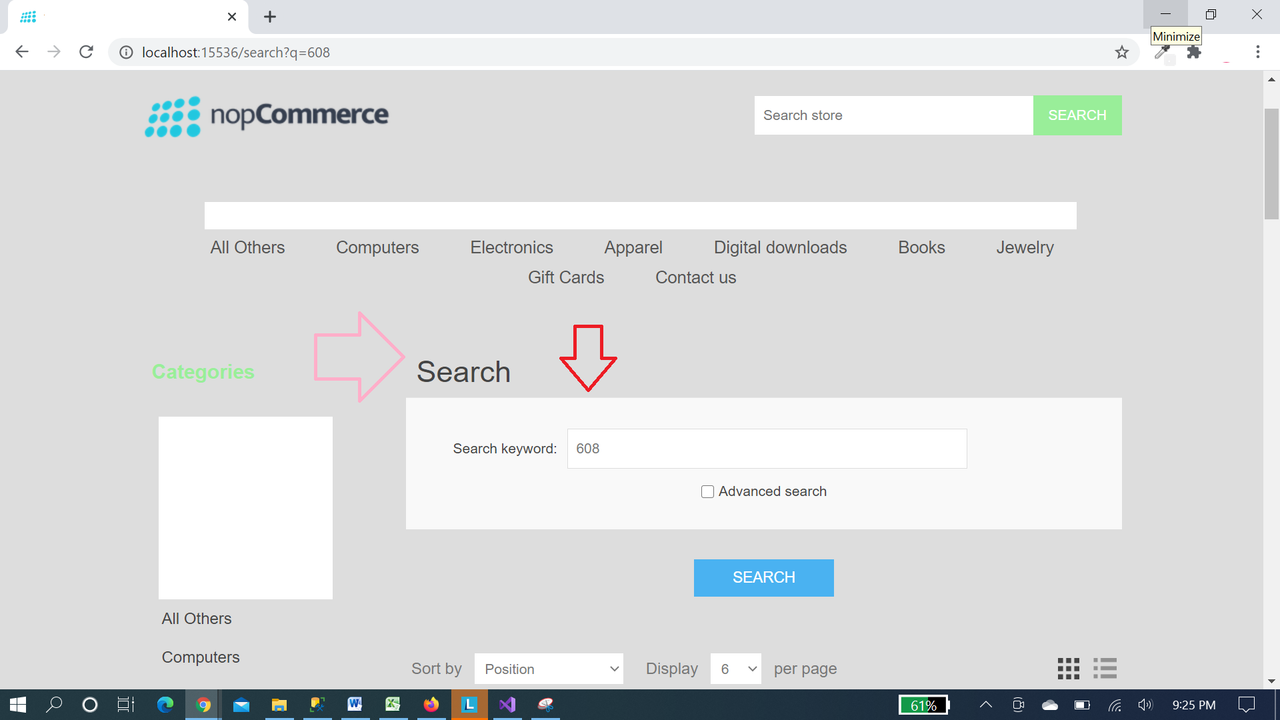This screenshot has width=1280, height=720.
Task: Open the Sort by Position dropdown
Action: pyautogui.click(x=548, y=668)
